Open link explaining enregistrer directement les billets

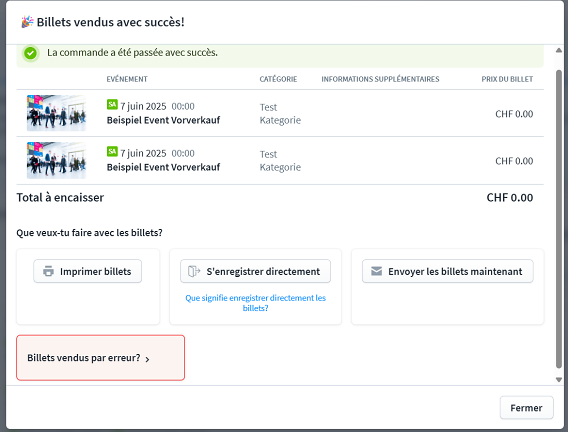pos(255,303)
